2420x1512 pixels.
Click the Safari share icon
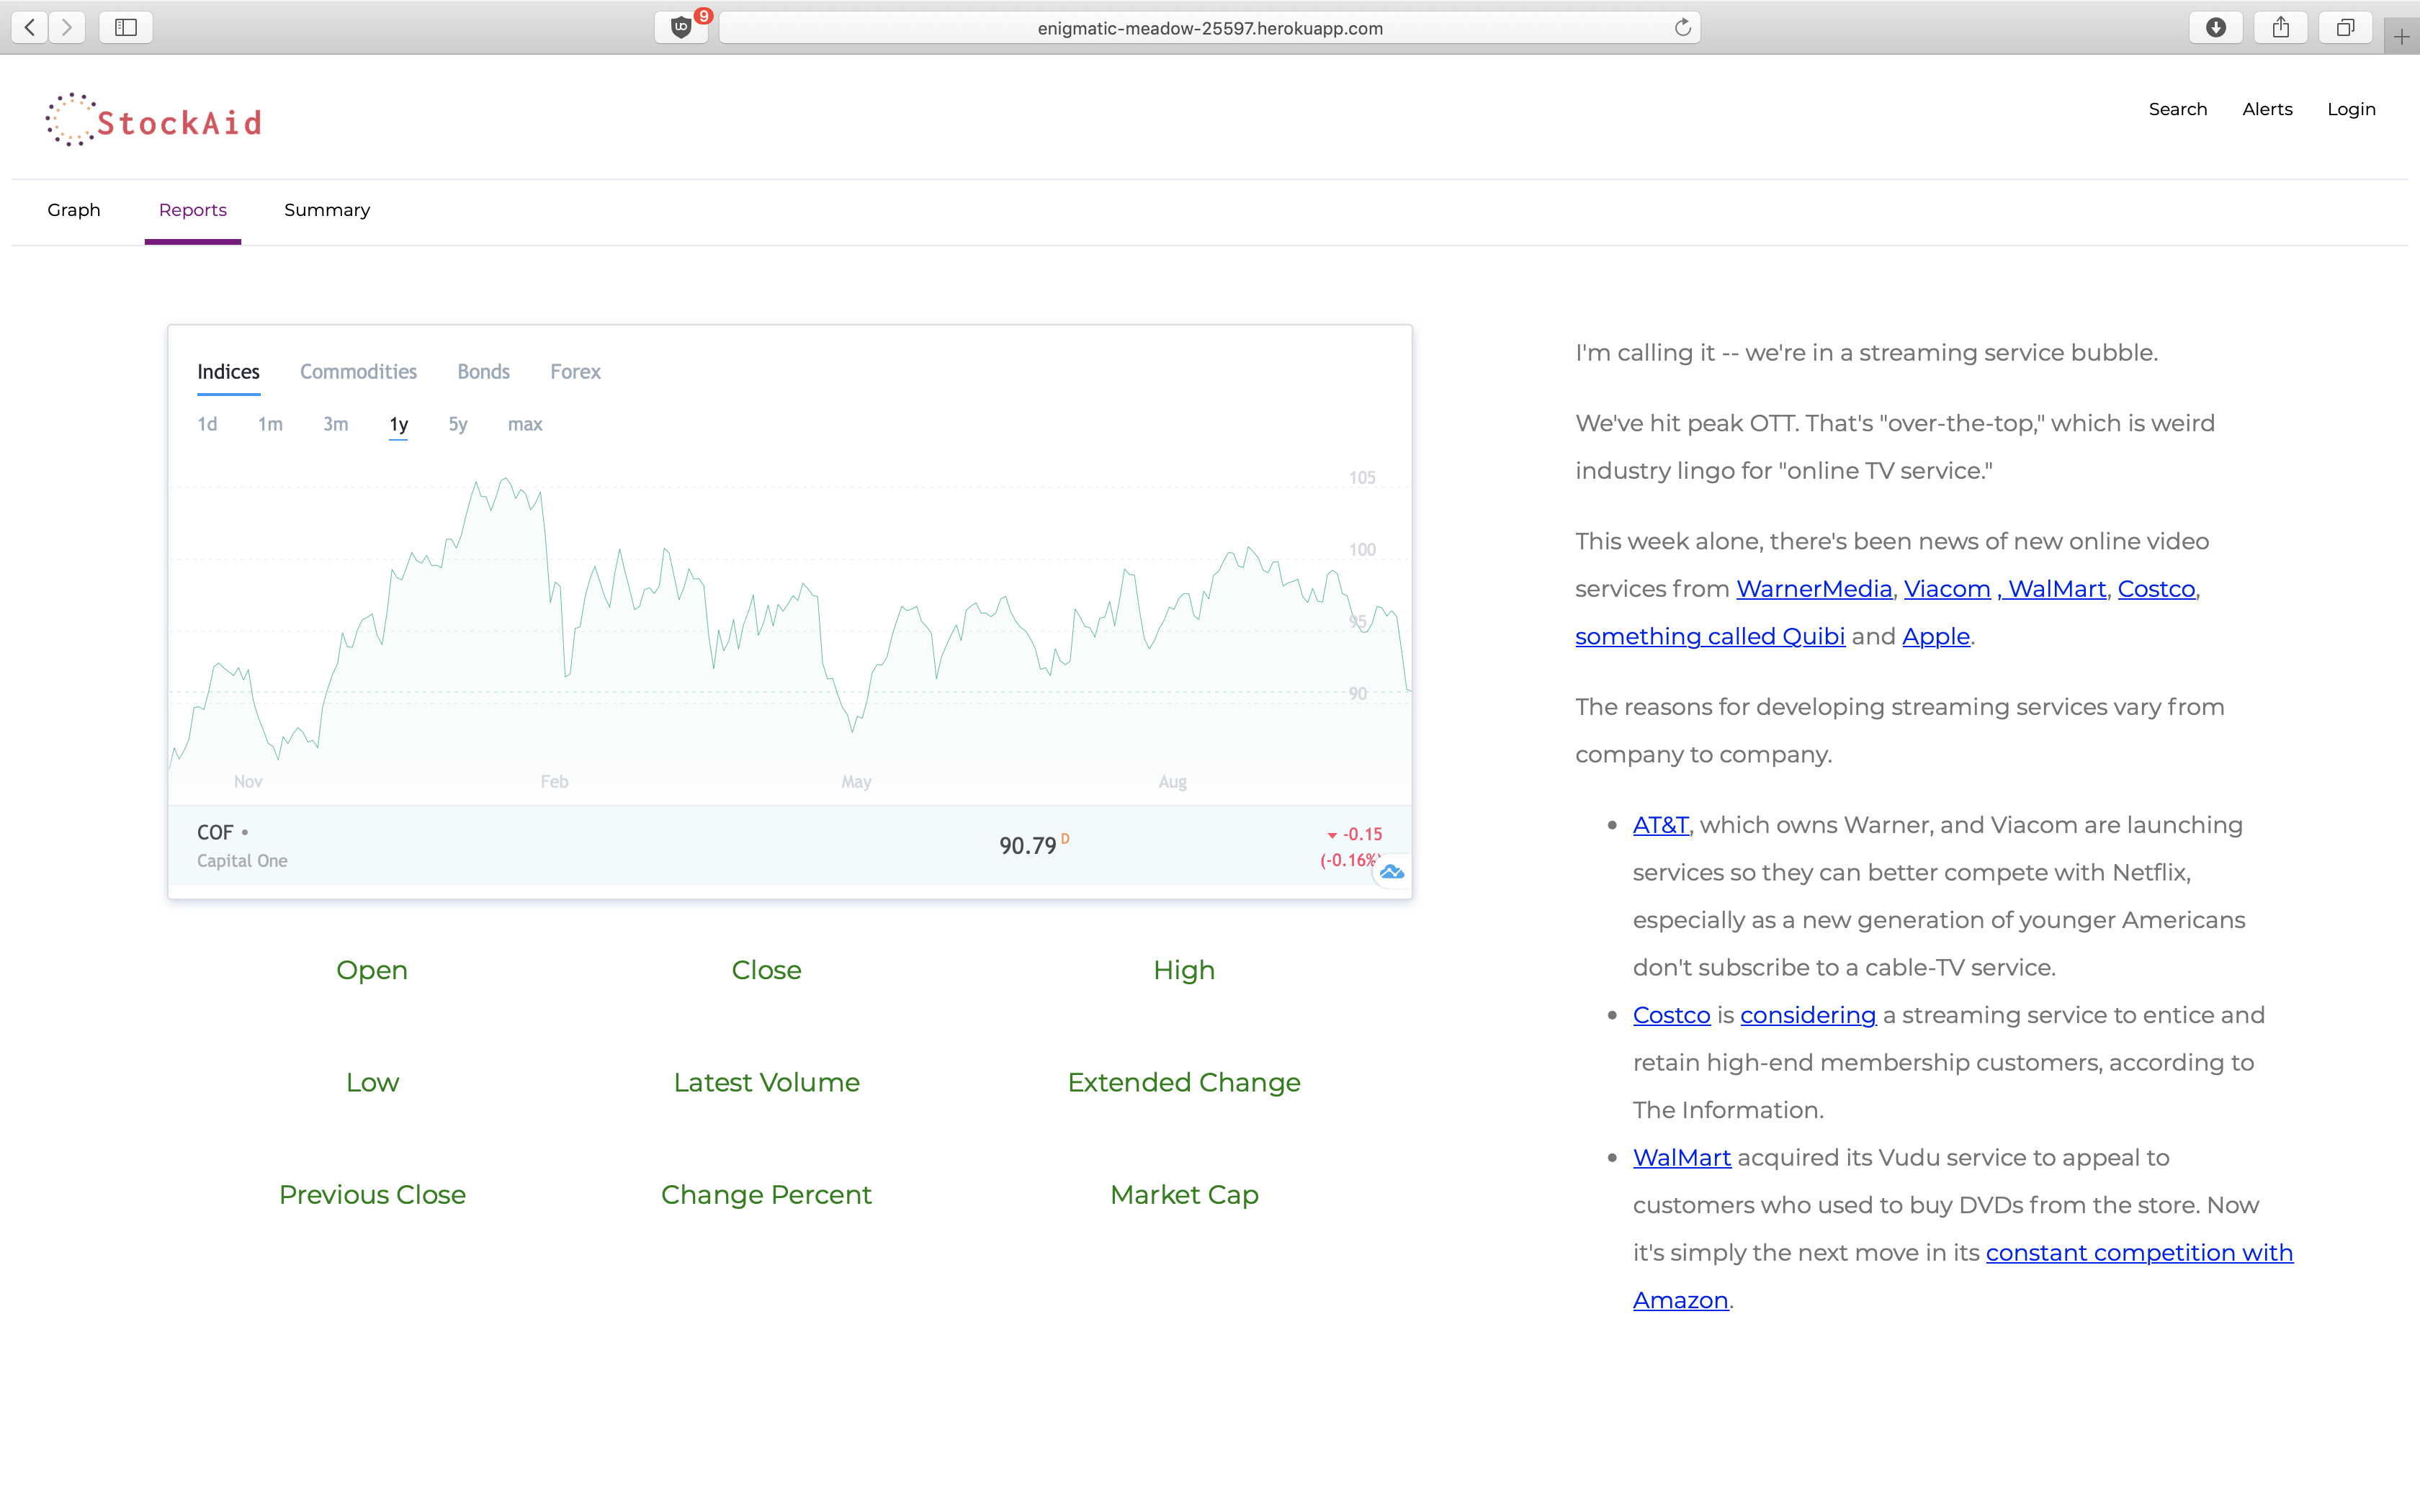click(x=2280, y=27)
